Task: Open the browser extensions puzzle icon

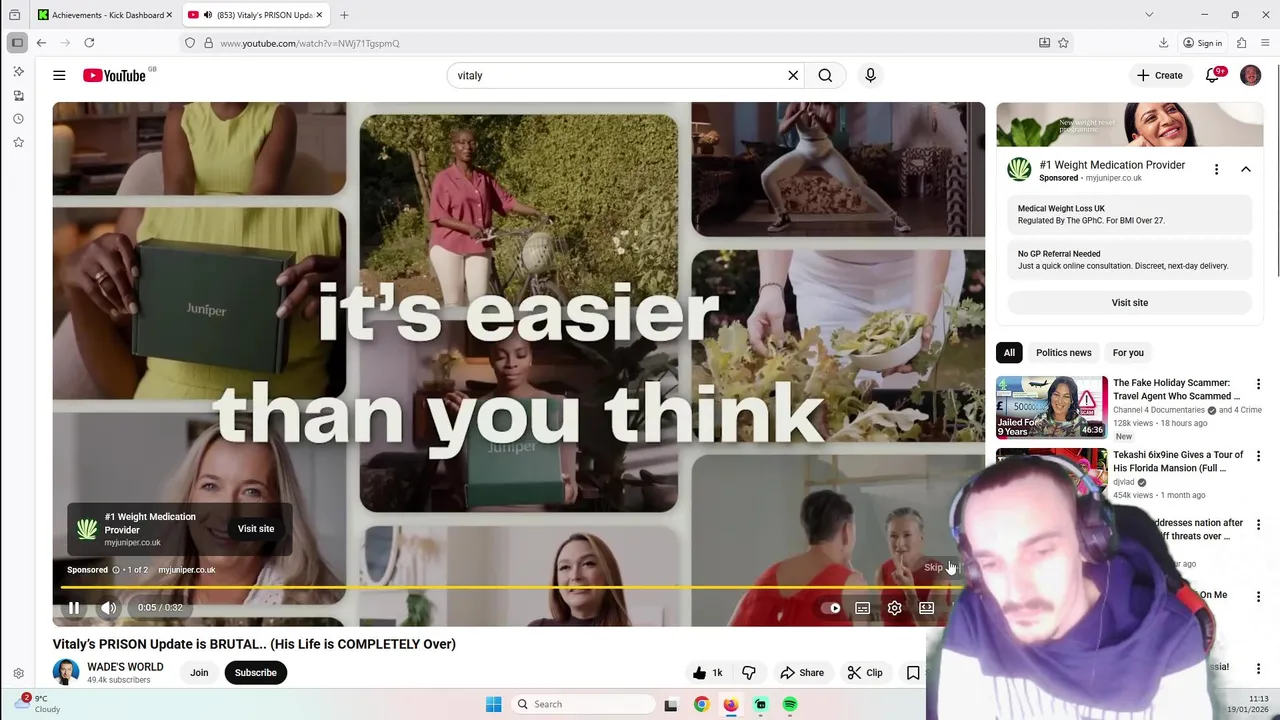Action: pyautogui.click(x=1241, y=43)
